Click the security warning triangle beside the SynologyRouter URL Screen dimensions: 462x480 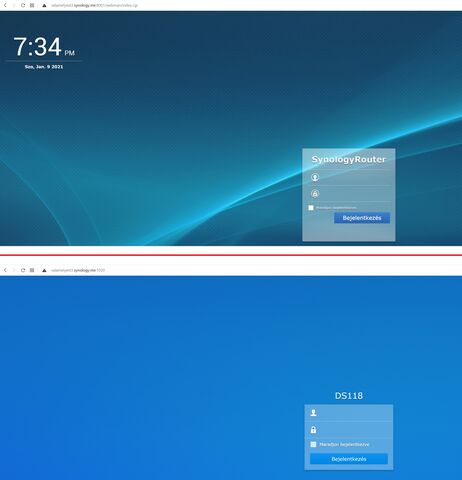(44, 5)
